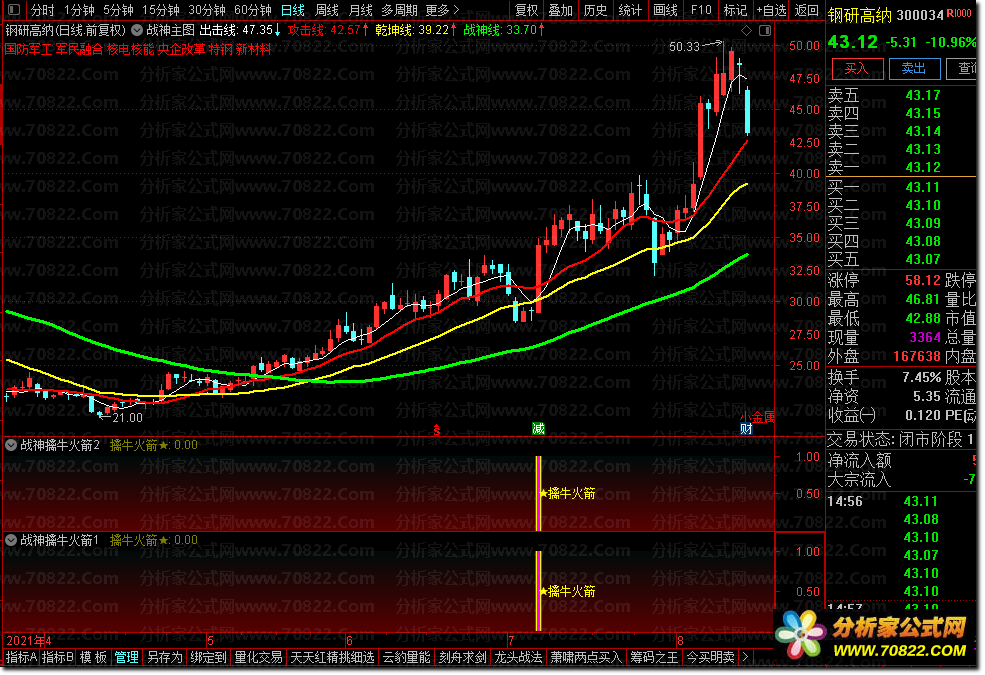Select the 月线 monthly period
This screenshot has width=985, height=675.
tap(361, 10)
